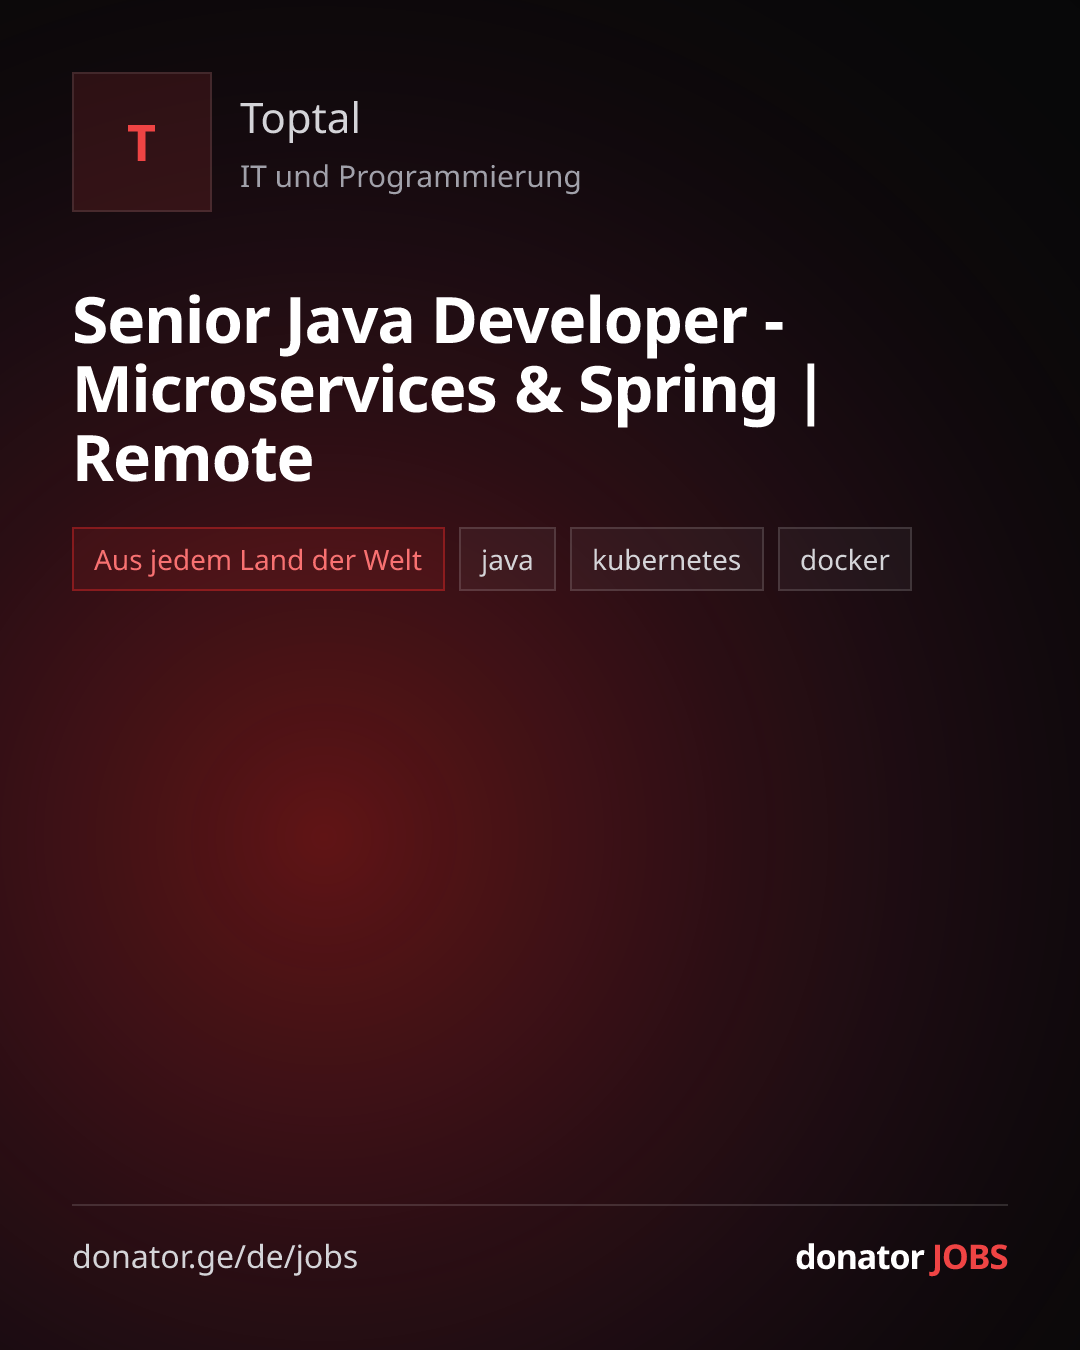Select the "Aus jedem Land der Welt" tag
Screen dimensions: 1080x1350
tap(258, 559)
